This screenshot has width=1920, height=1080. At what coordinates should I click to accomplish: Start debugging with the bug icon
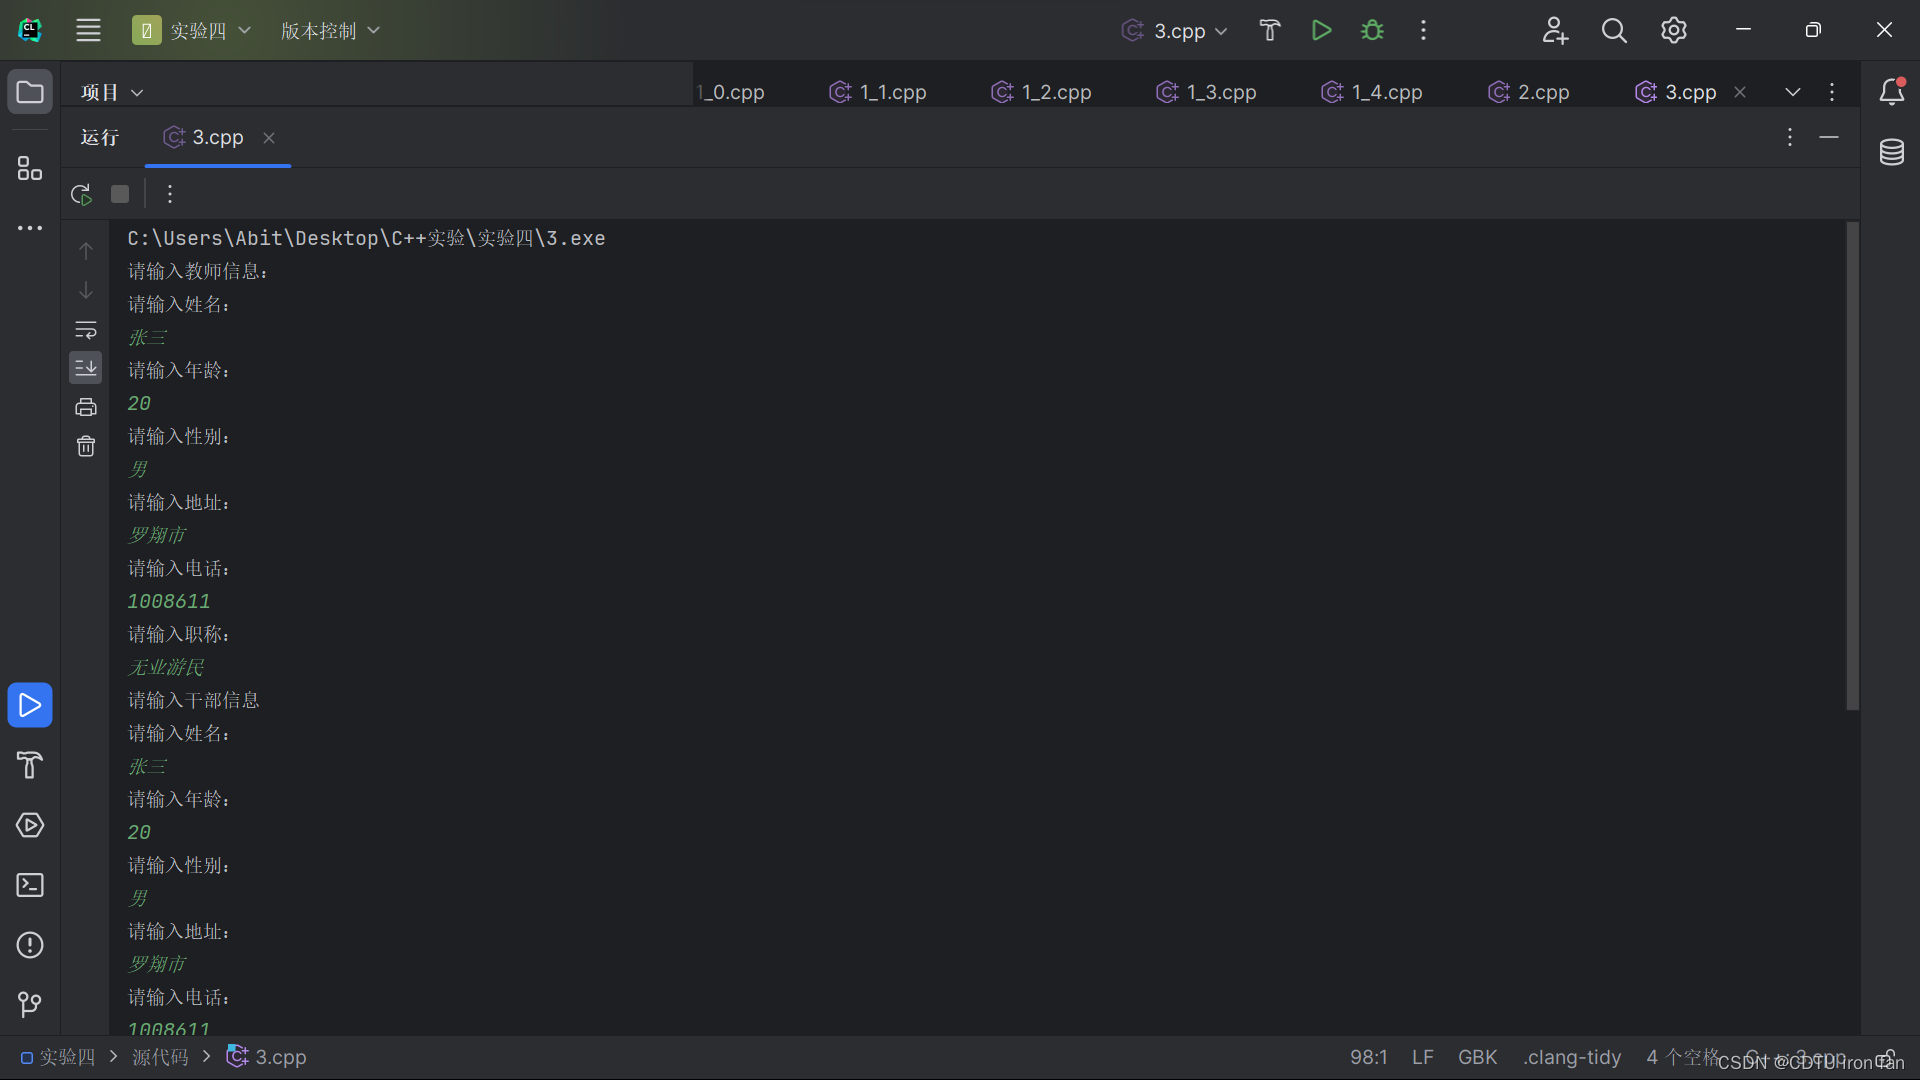coord(1372,30)
